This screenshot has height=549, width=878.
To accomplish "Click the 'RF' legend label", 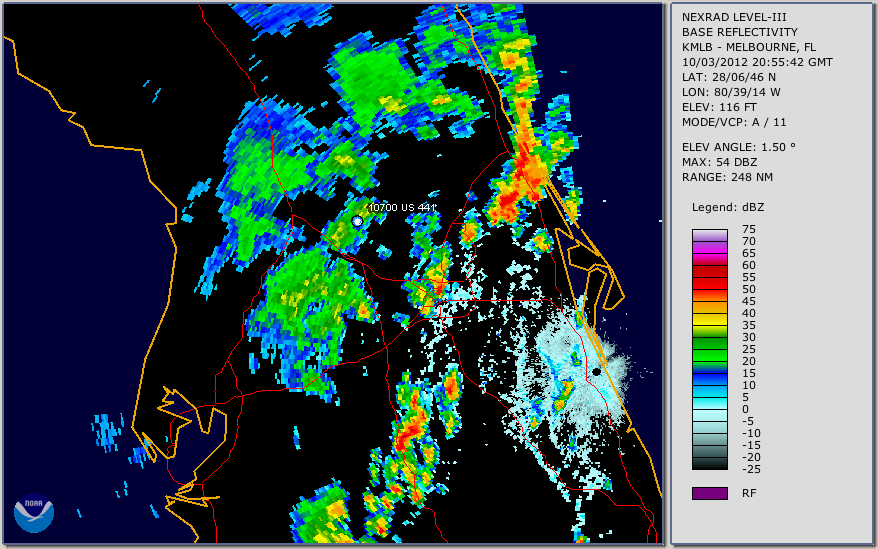I will [749, 494].
